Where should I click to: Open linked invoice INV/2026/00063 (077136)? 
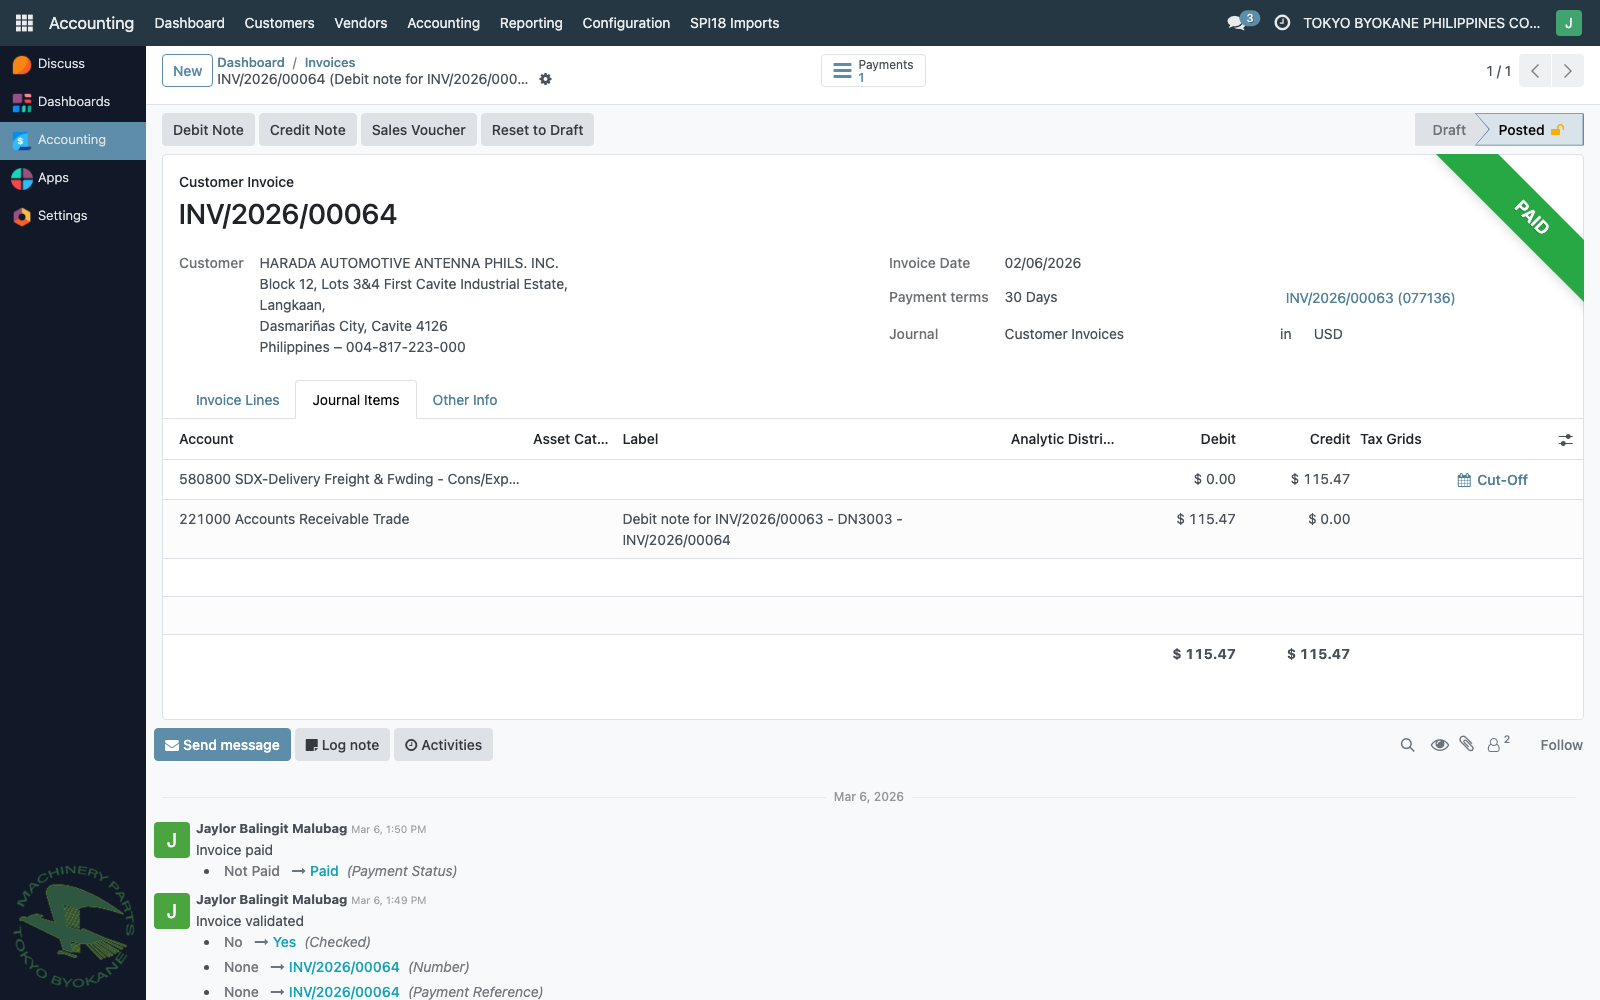tap(1370, 298)
